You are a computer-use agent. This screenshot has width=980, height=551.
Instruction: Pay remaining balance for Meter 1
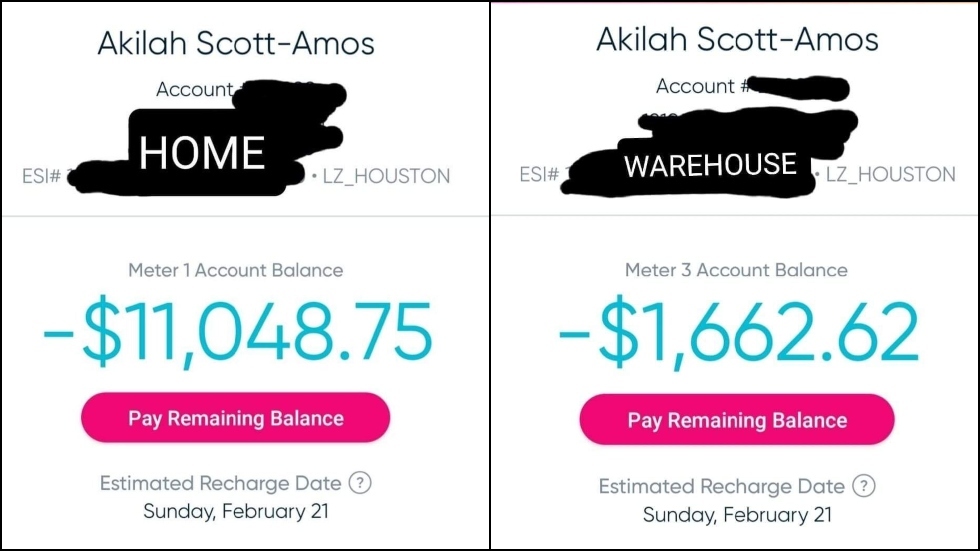(x=236, y=418)
